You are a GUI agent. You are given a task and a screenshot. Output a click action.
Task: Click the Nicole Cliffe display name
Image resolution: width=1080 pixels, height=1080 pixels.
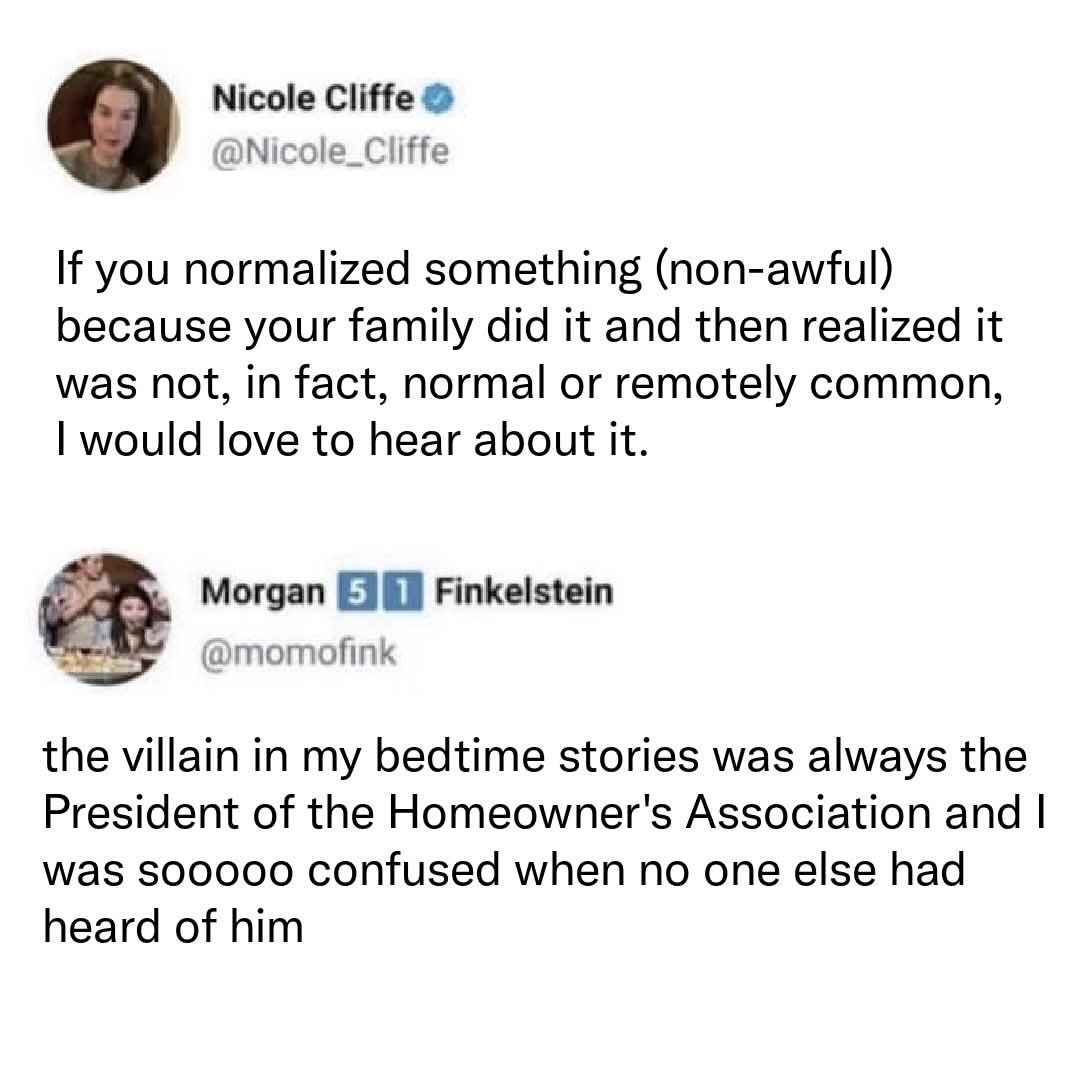point(314,100)
